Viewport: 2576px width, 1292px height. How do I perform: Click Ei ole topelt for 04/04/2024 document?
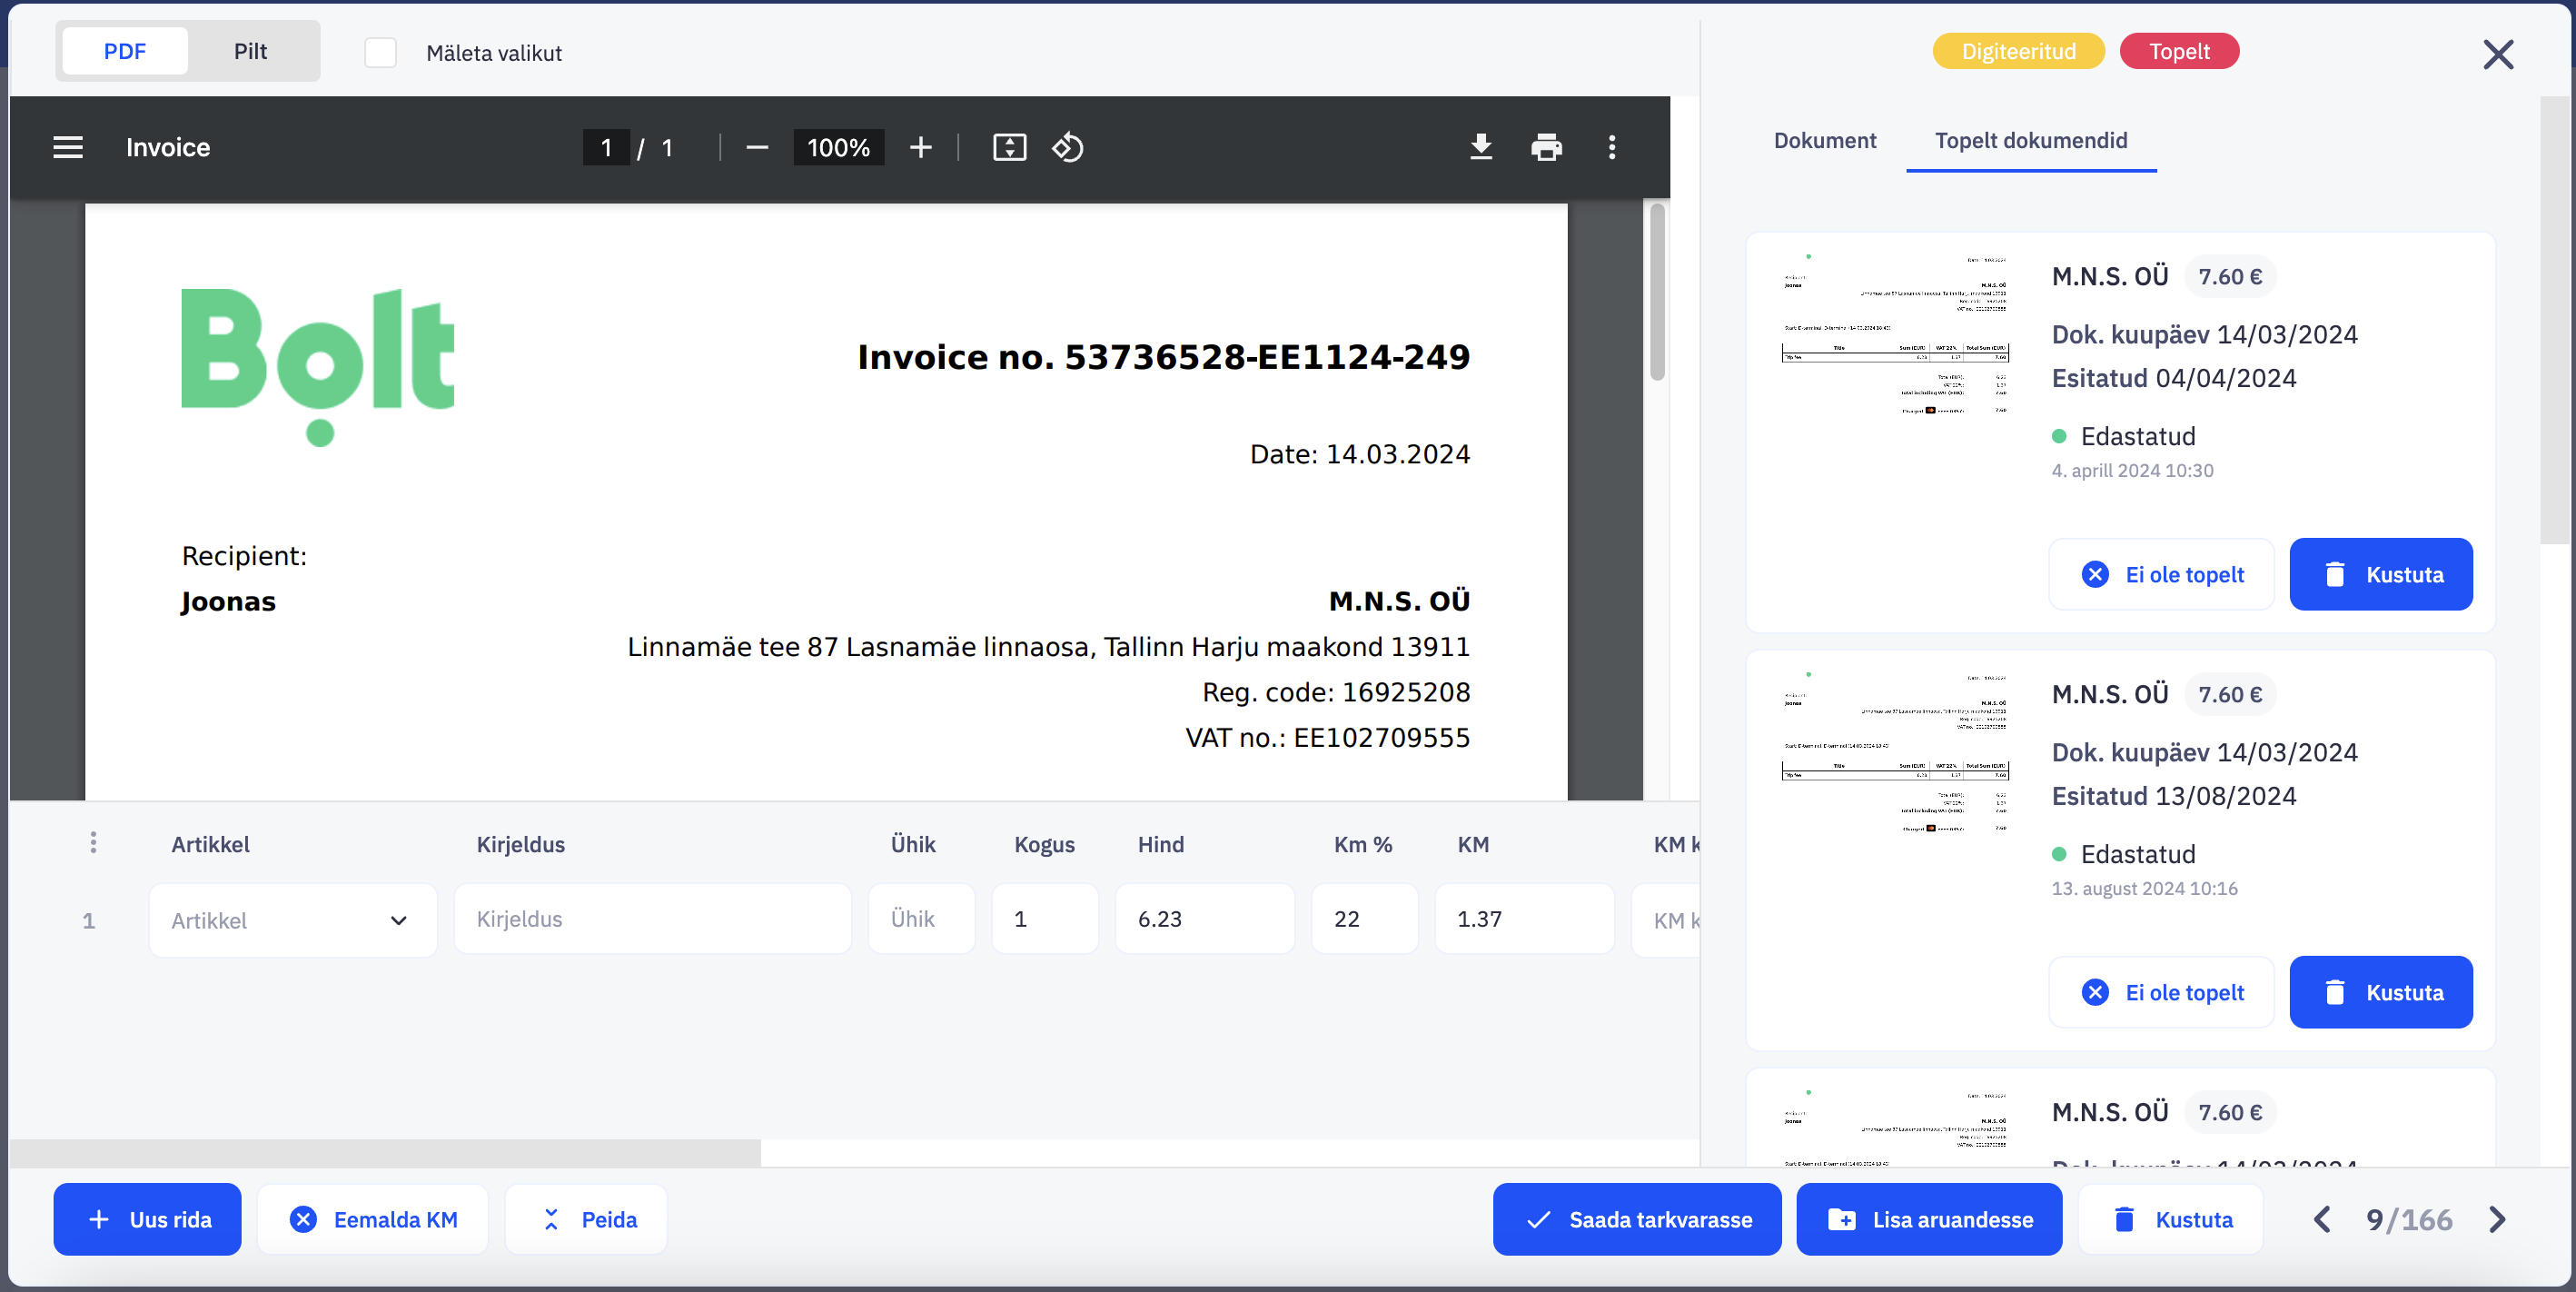tap(2162, 574)
